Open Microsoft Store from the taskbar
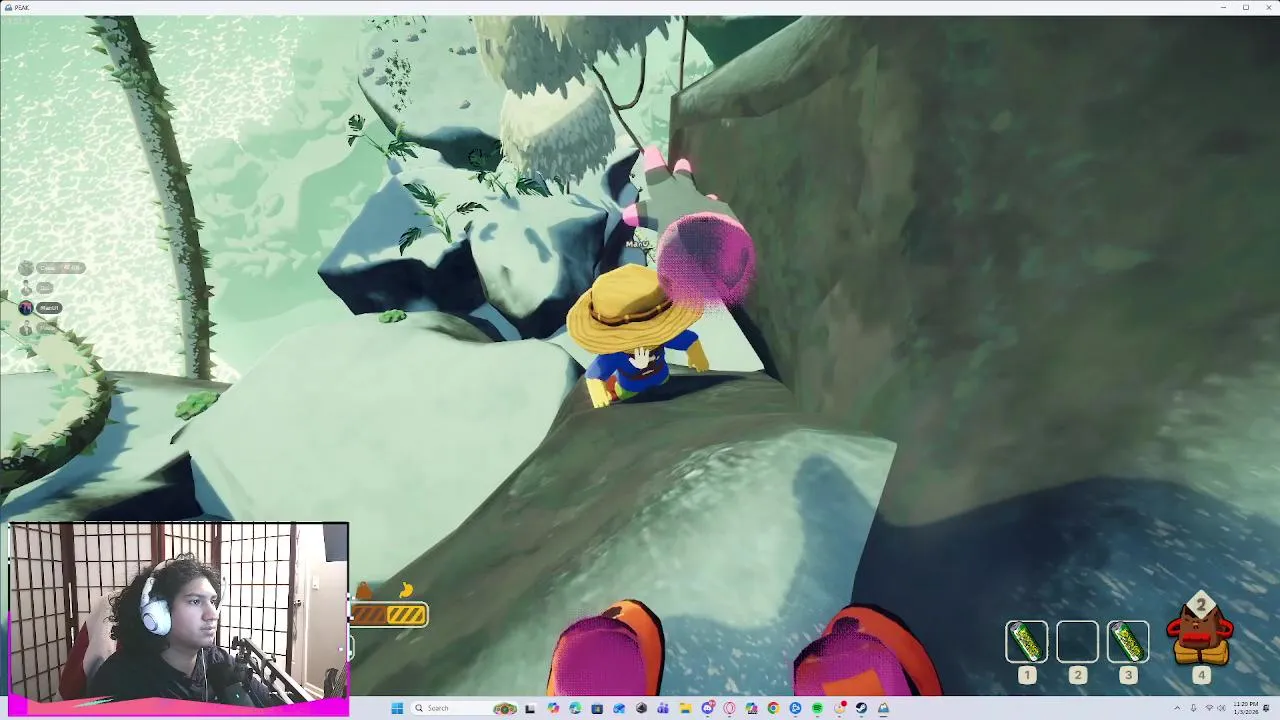 pyautogui.click(x=597, y=708)
